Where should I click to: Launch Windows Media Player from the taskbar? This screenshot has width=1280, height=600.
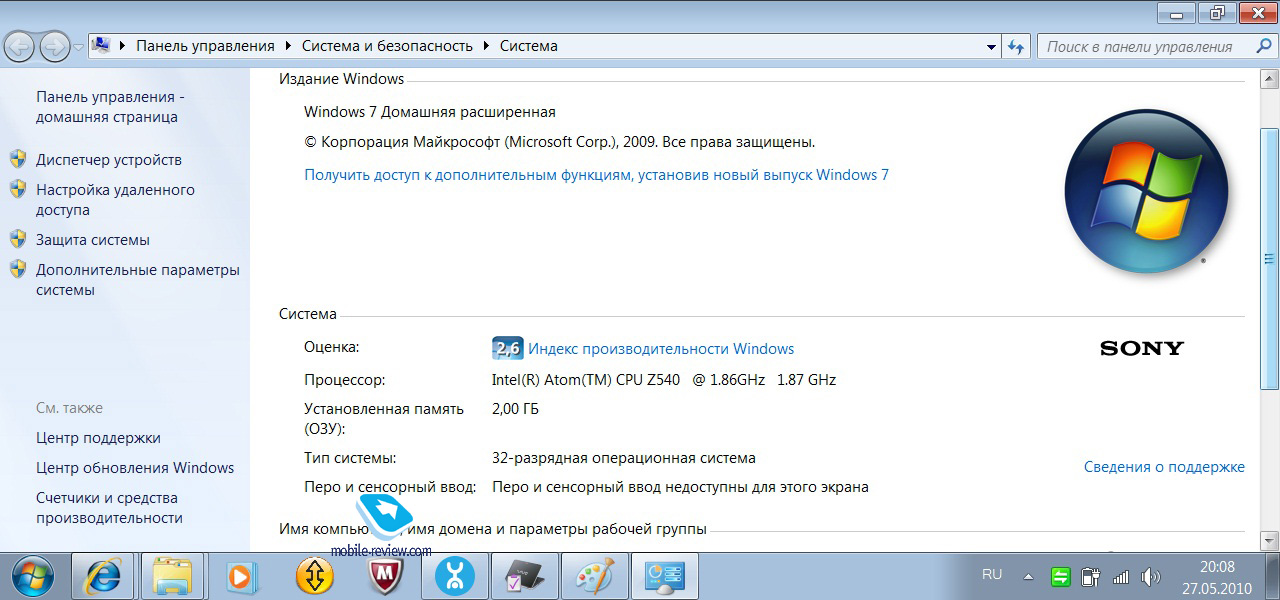coord(240,576)
